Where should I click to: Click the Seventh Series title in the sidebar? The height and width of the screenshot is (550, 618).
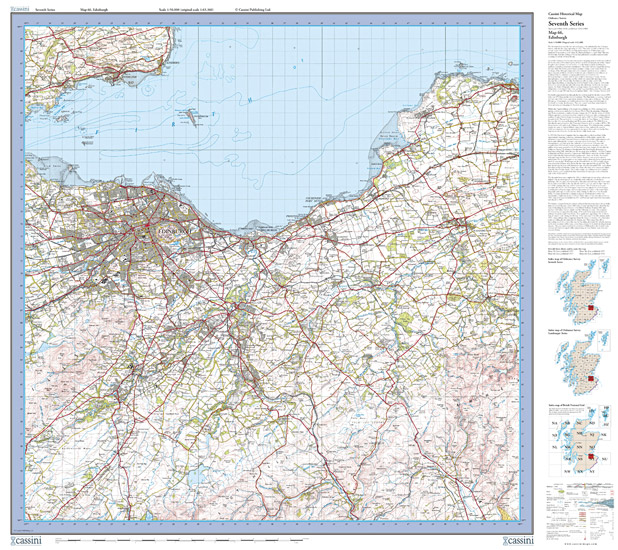tap(568, 26)
